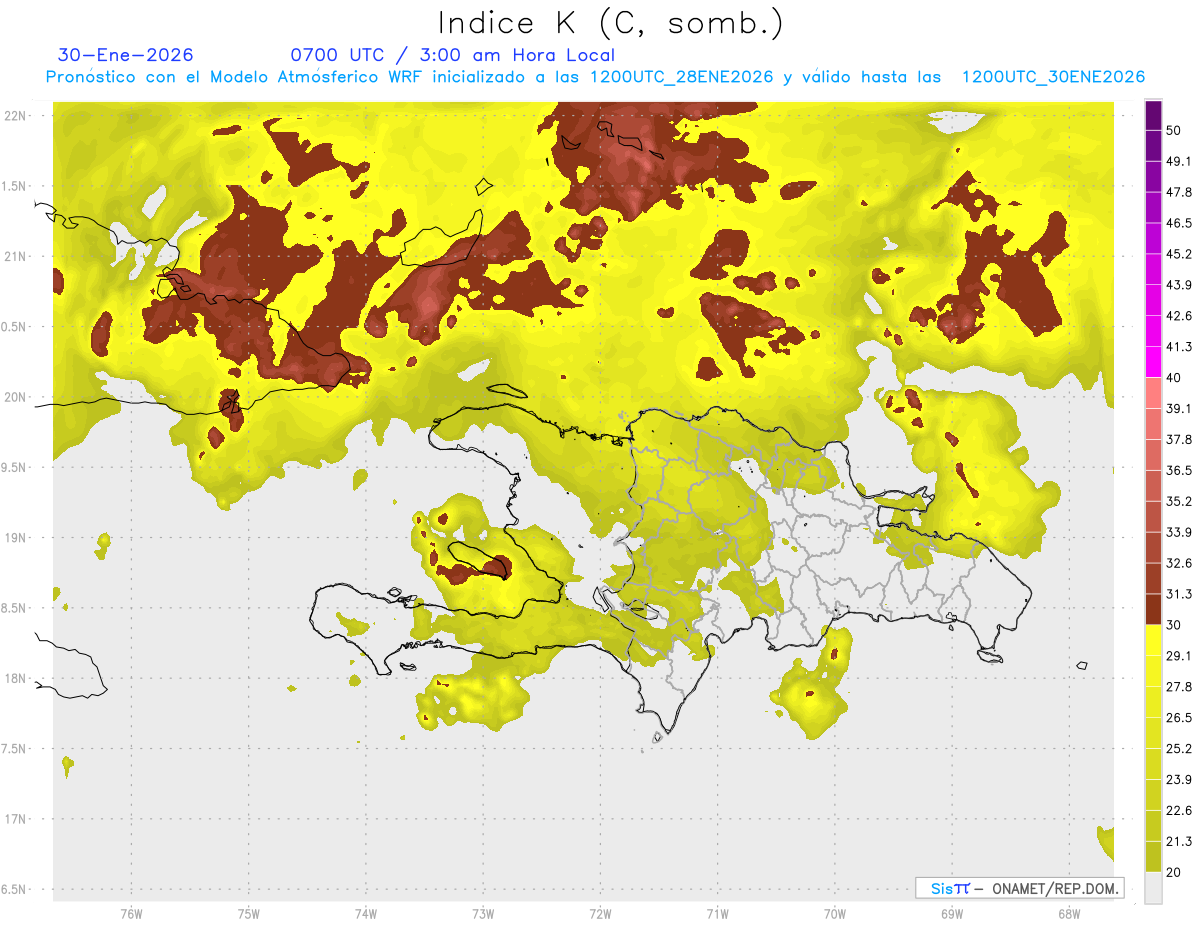Image resolution: width=1200 pixels, height=927 pixels.
Task: Select the '21N' latitude axis label
Action: 17,256
